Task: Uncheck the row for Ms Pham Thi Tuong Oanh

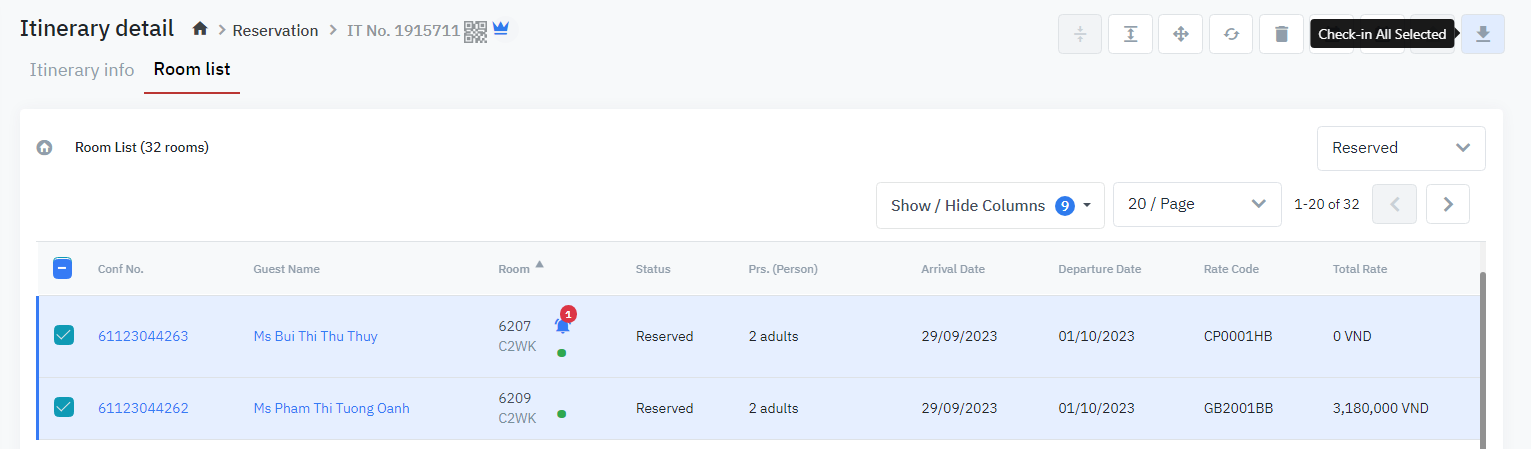Action: 63,408
